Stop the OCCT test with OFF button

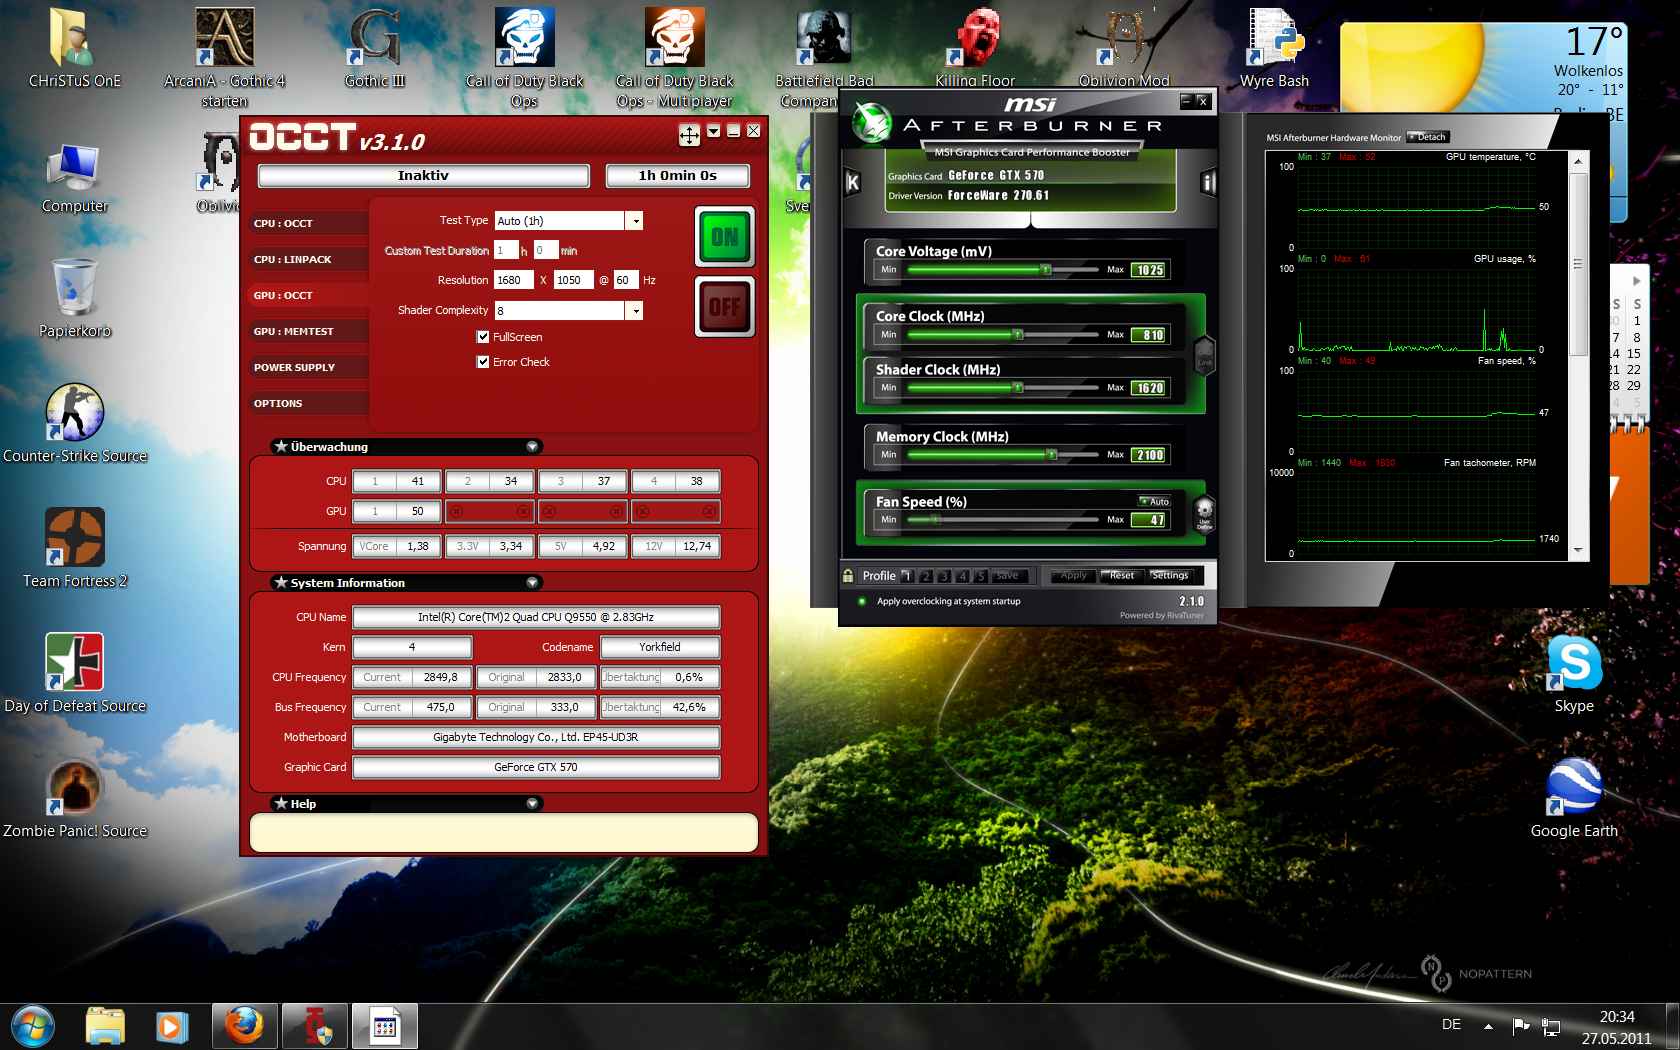click(725, 306)
